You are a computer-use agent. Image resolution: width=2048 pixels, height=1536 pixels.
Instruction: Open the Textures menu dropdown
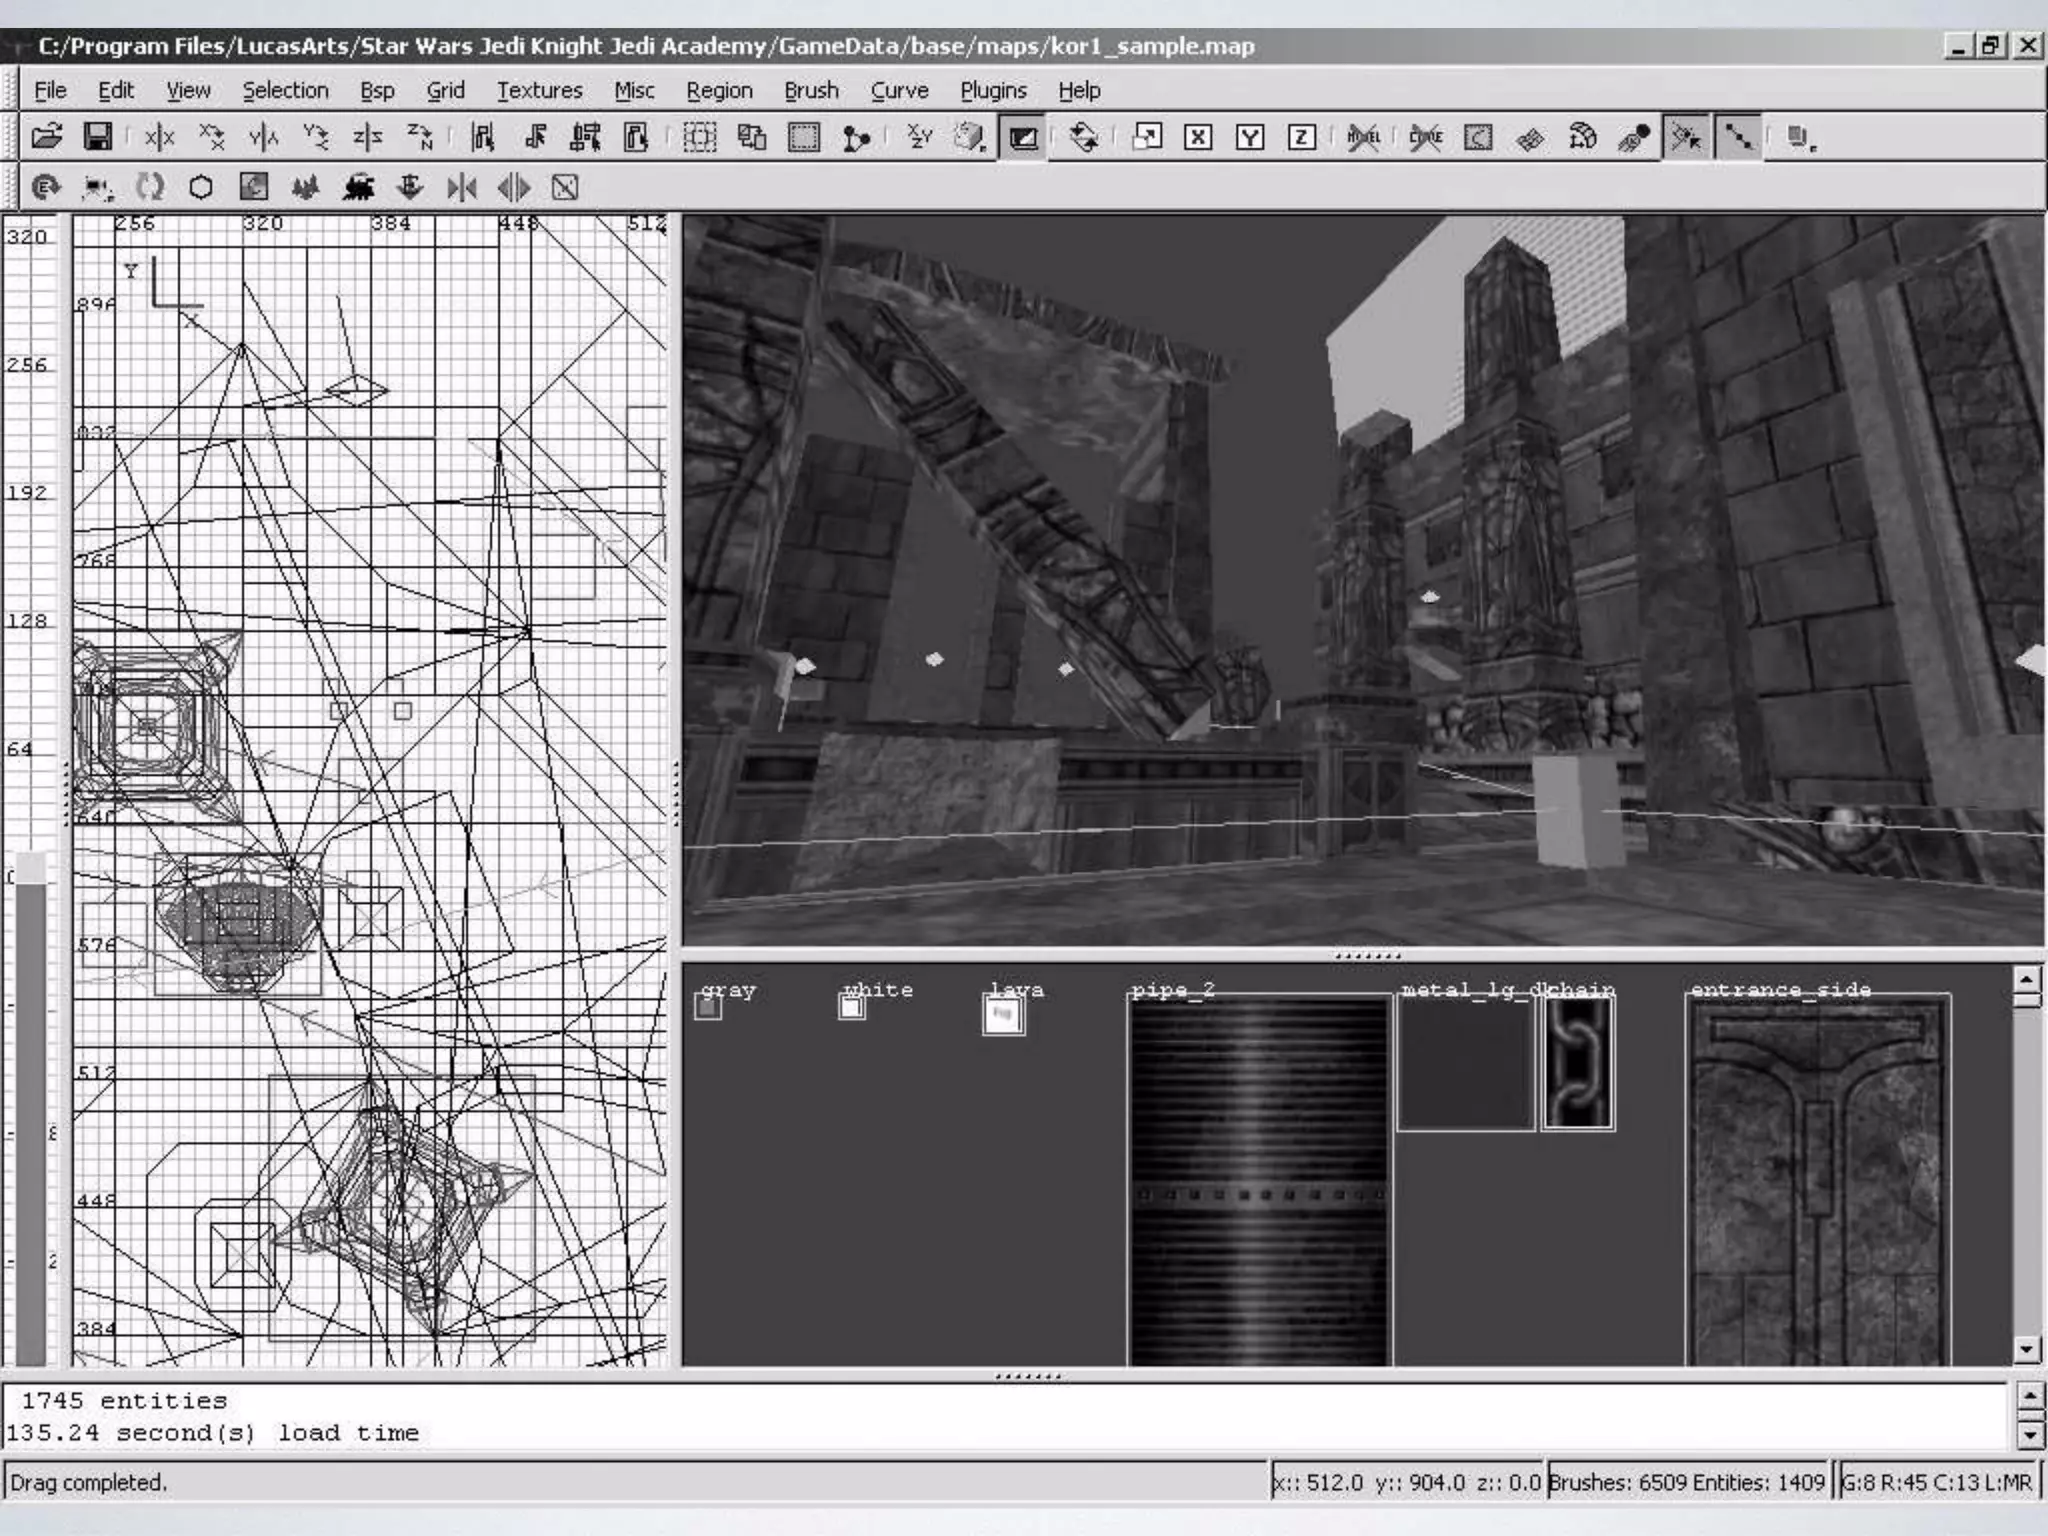539,90
